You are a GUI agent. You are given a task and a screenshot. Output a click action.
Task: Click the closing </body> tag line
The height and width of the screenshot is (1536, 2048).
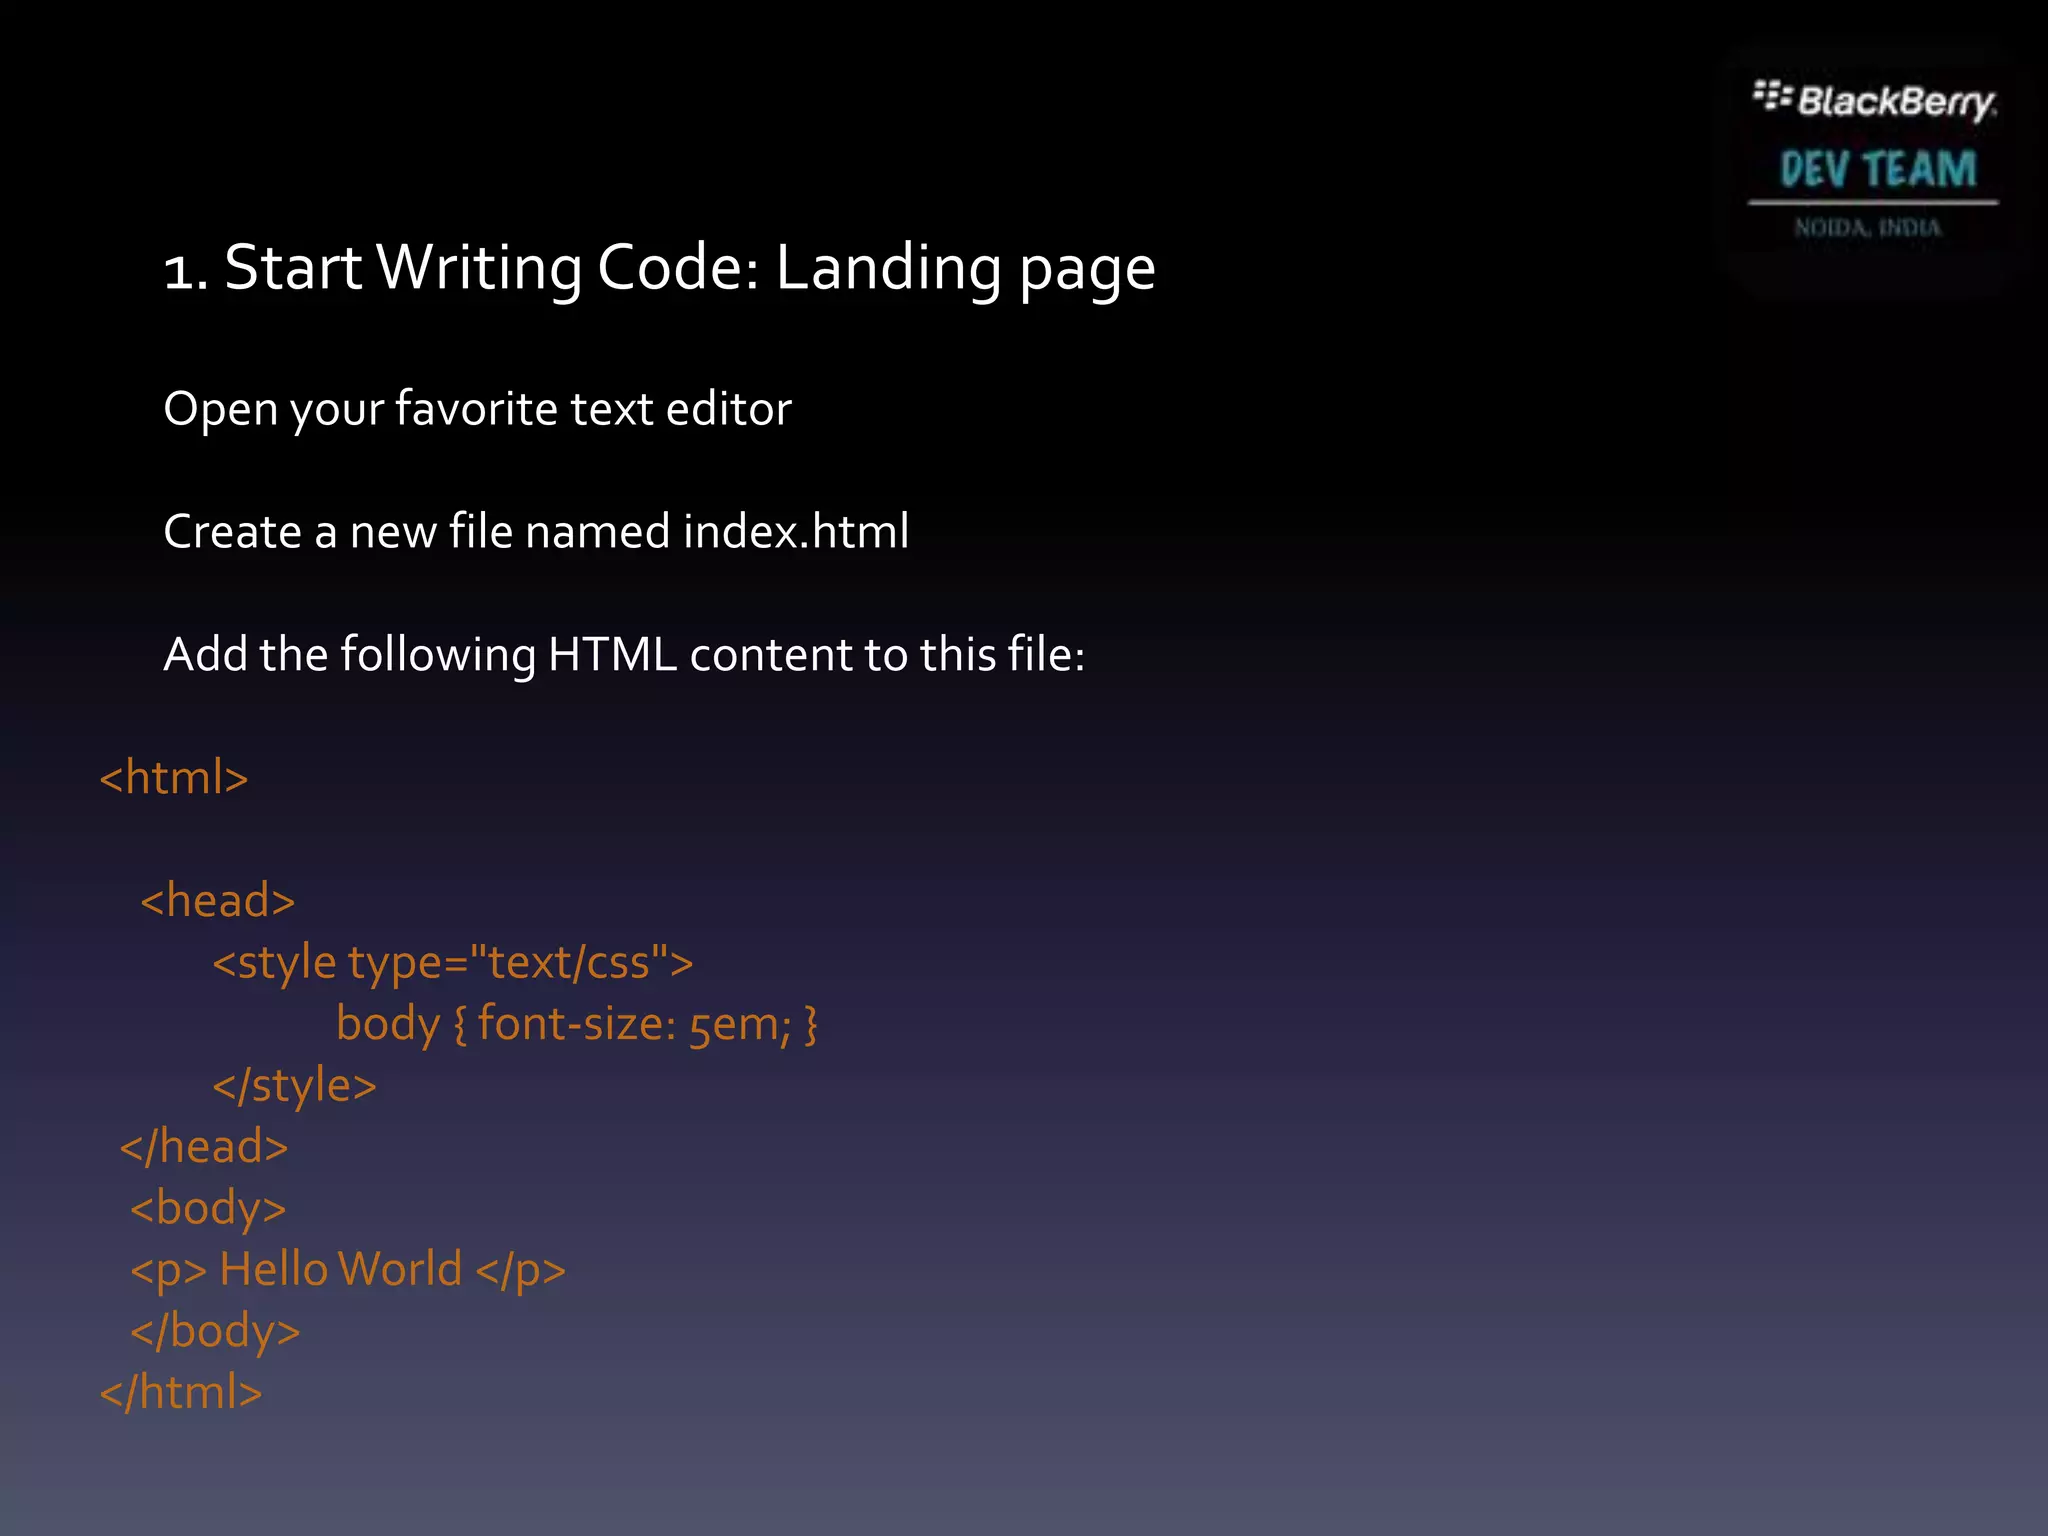click(x=215, y=1332)
